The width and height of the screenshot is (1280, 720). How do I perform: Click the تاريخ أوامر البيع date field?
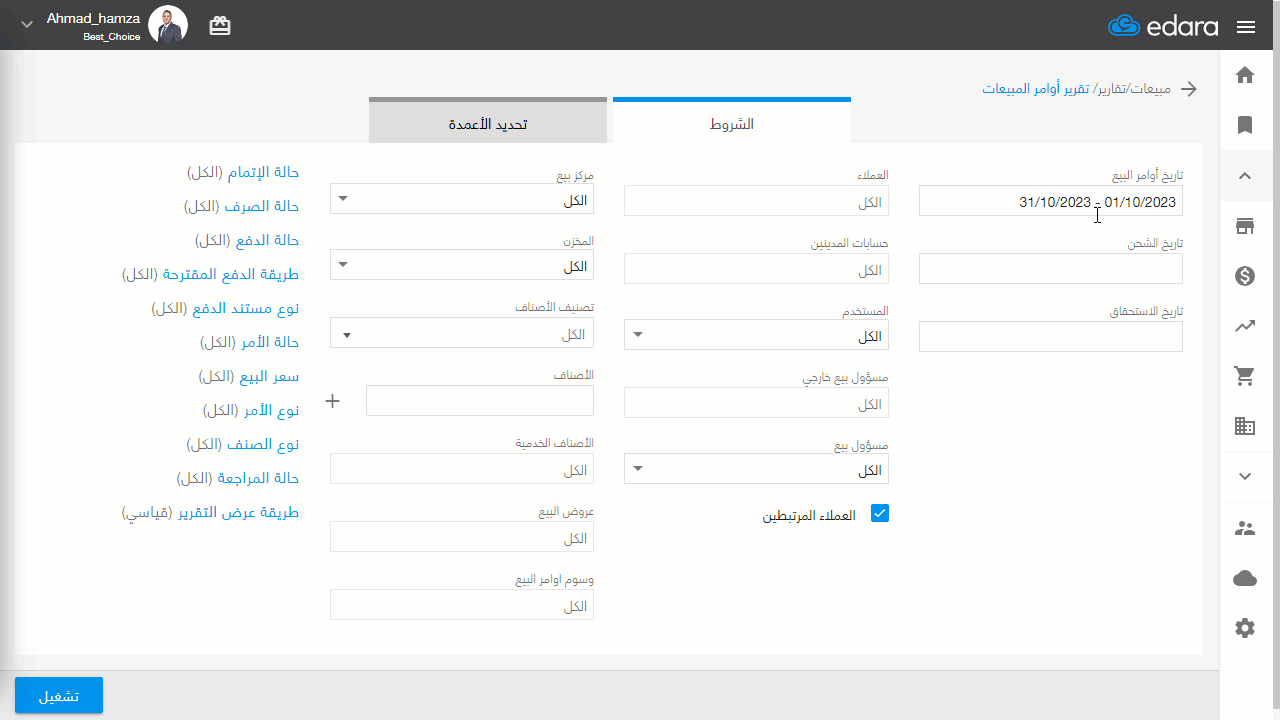[x=1051, y=201]
